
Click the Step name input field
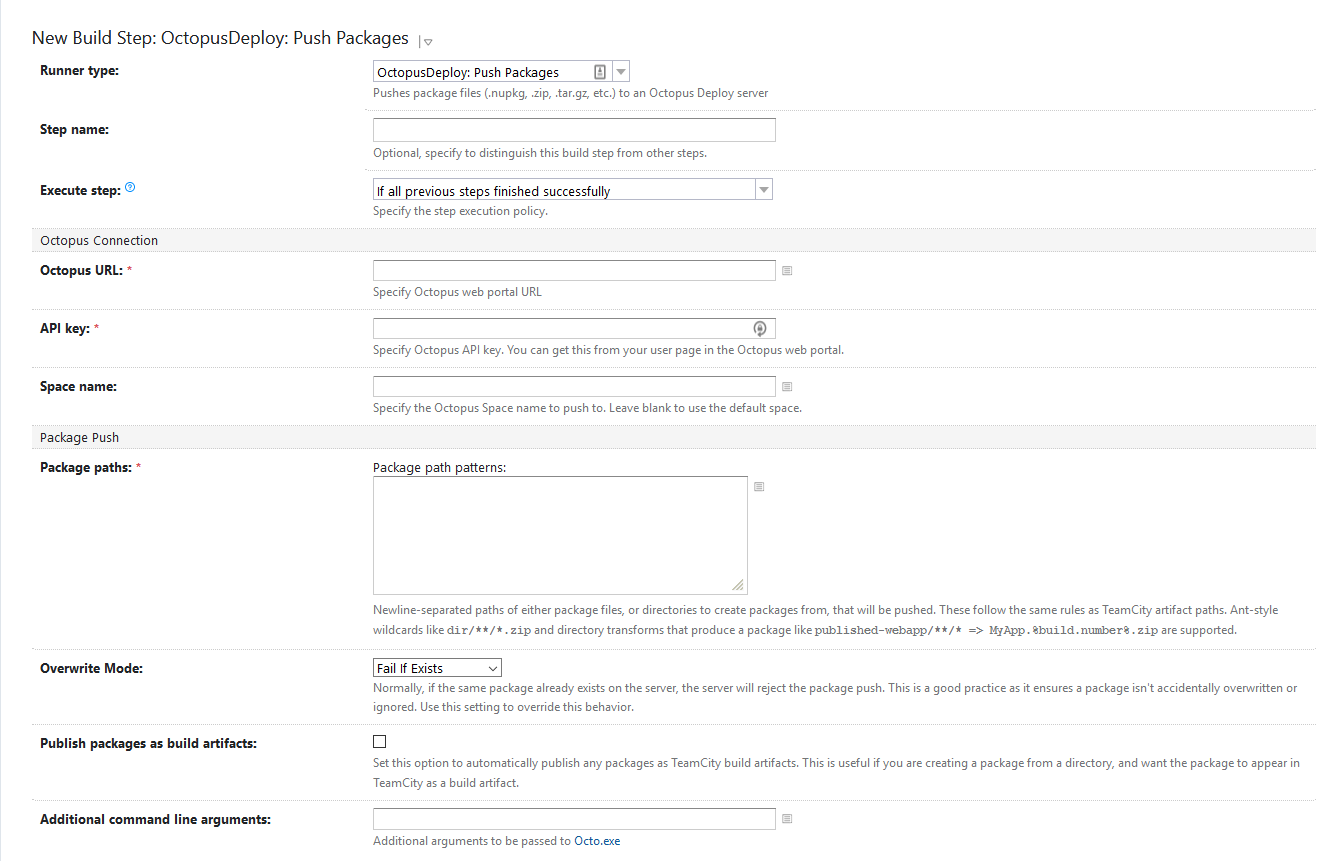pyautogui.click(x=574, y=130)
